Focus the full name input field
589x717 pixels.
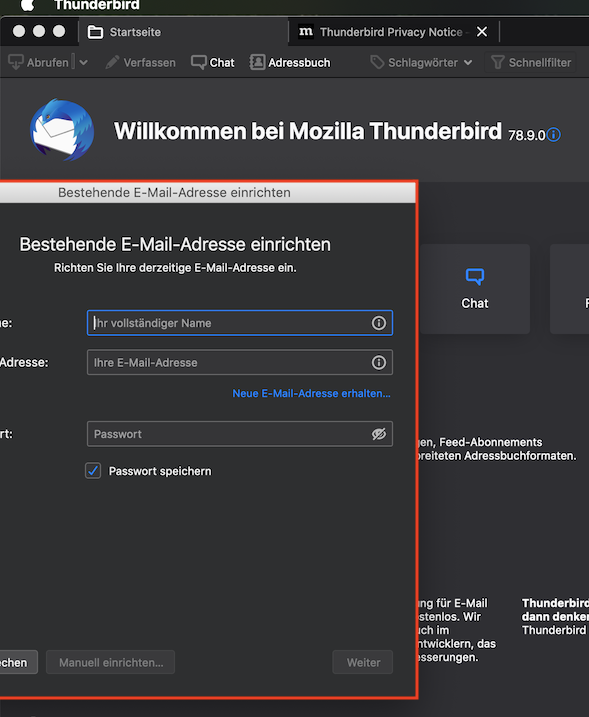(x=240, y=323)
